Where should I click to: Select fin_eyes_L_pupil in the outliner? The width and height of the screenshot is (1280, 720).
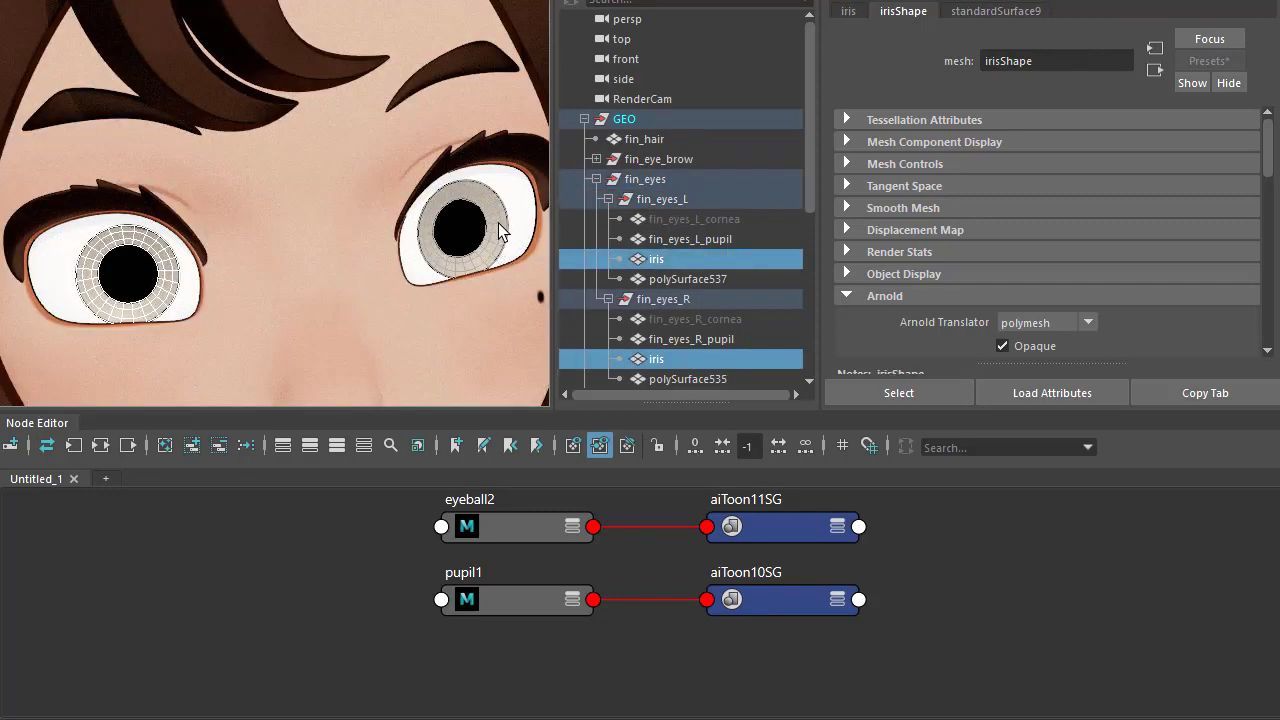tap(689, 239)
